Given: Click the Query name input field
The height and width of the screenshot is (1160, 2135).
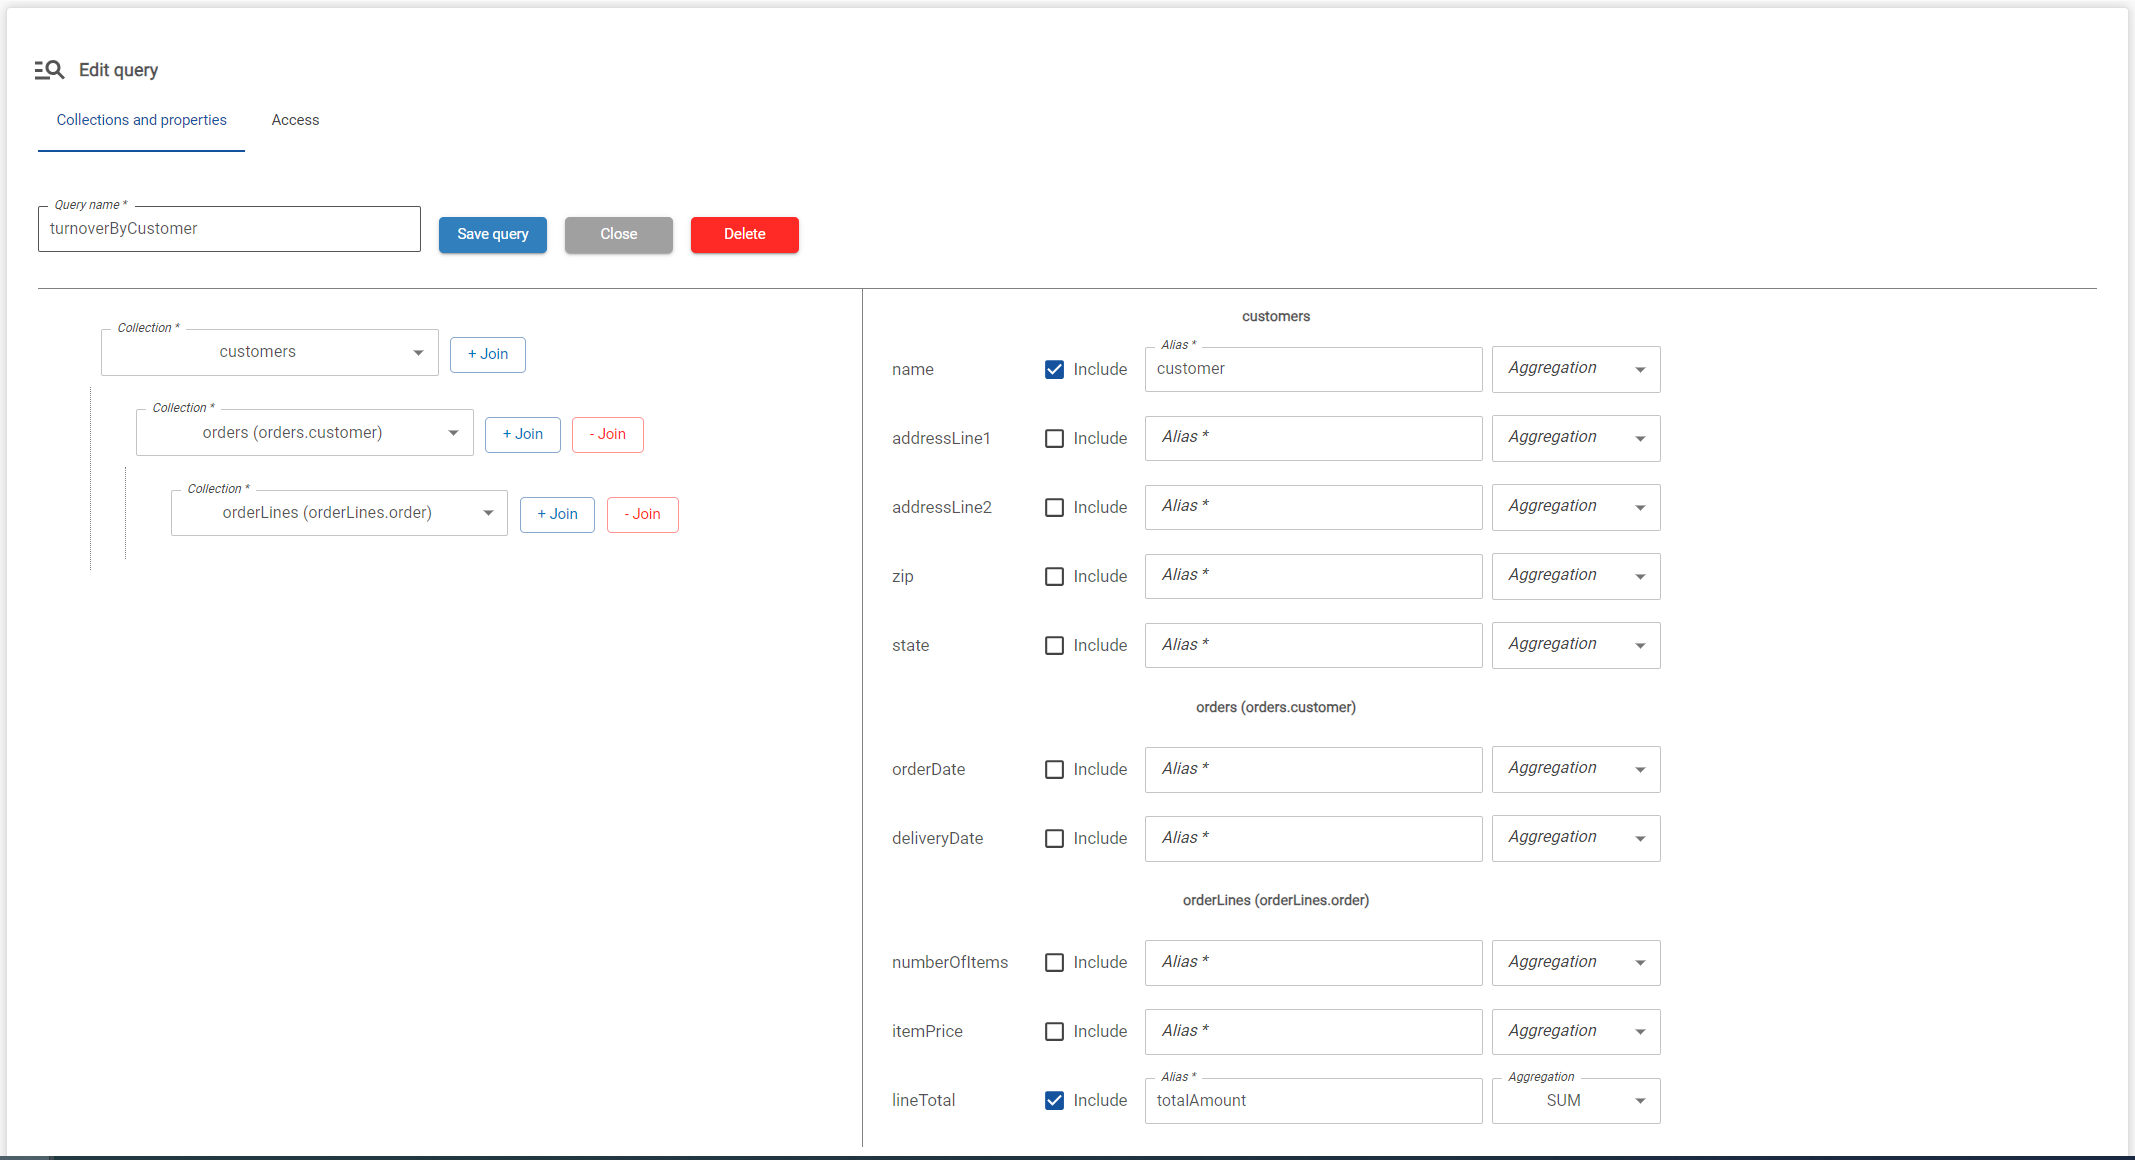Looking at the screenshot, I should pos(229,228).
